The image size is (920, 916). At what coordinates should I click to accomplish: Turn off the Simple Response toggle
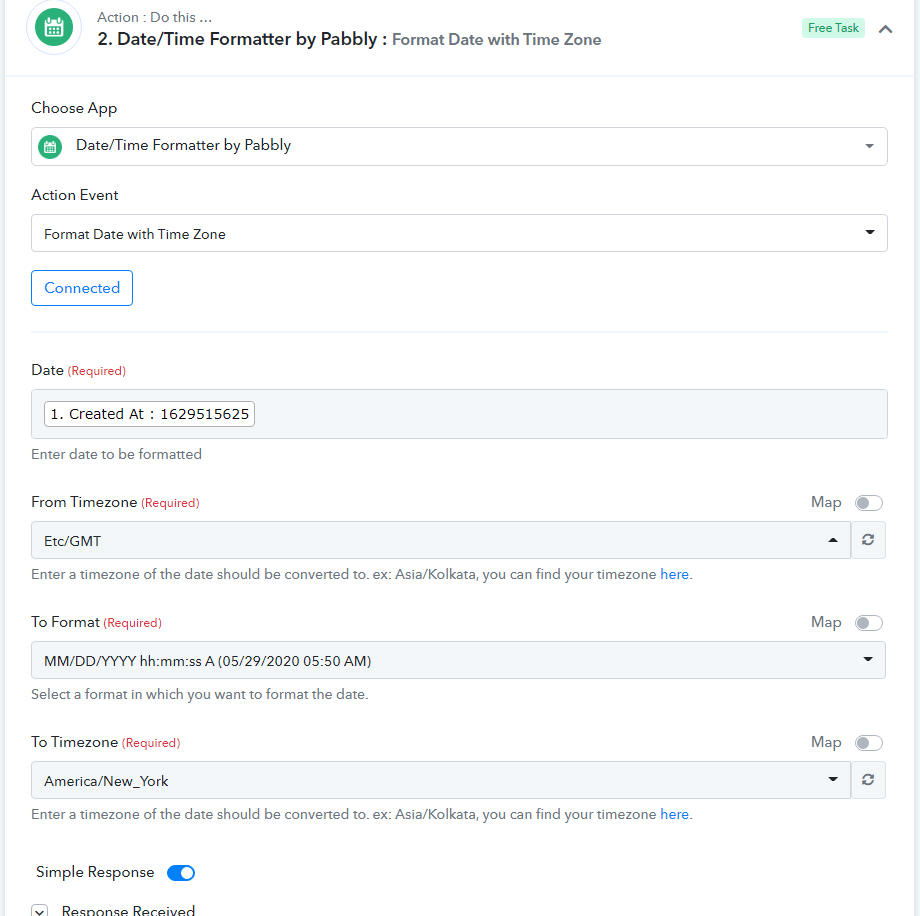[x=181, y=873]
